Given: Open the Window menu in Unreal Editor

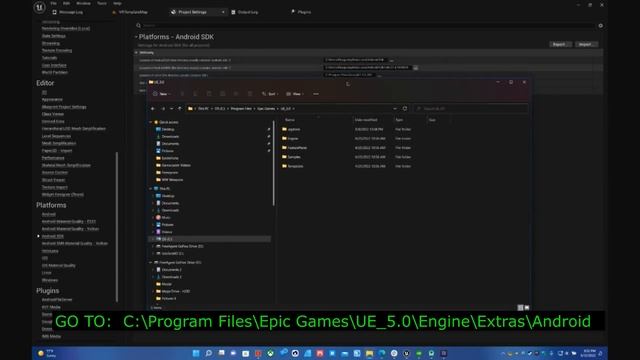Looking at the screenshot, I should pos(83,3).
